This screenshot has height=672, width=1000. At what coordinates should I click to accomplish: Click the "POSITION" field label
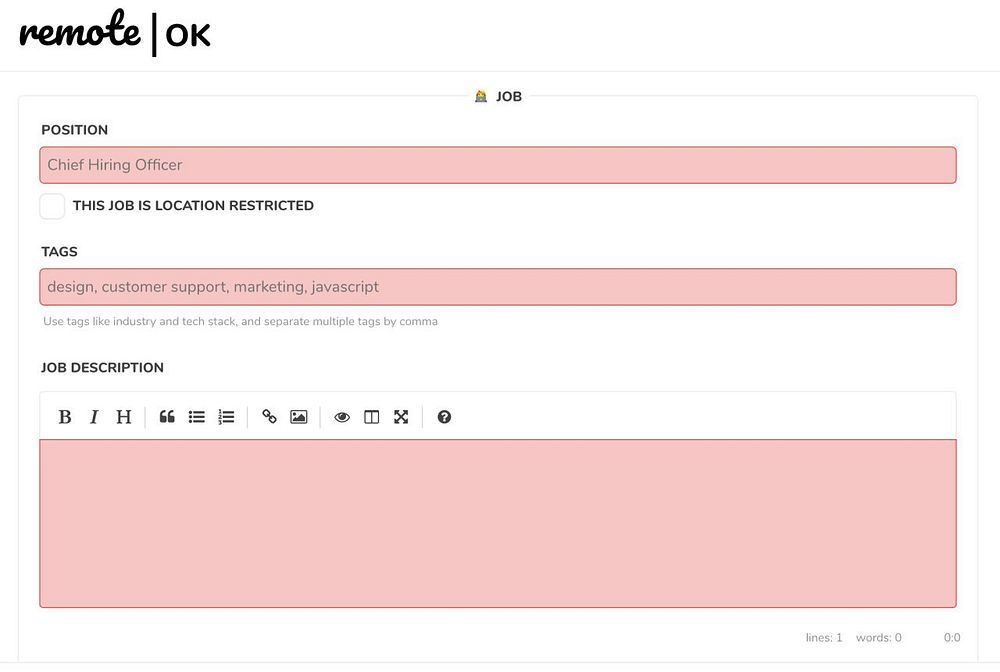pyautogui.click(x=75, y=129)
